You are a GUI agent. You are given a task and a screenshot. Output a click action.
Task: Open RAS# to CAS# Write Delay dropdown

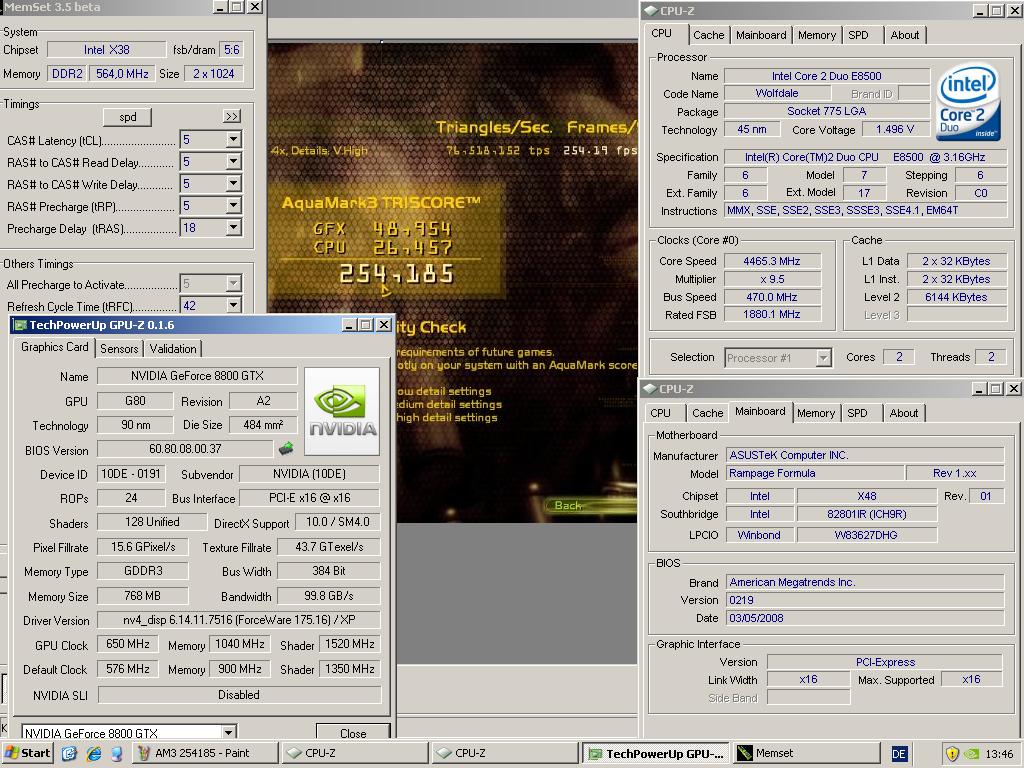(x=233, y=184)
